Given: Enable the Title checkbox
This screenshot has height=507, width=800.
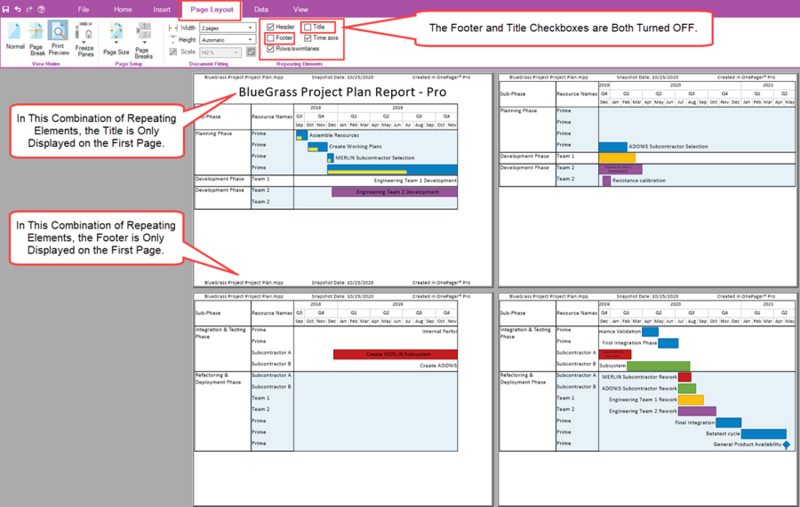Looking at the screenshot, I should [x=308, y=27].
